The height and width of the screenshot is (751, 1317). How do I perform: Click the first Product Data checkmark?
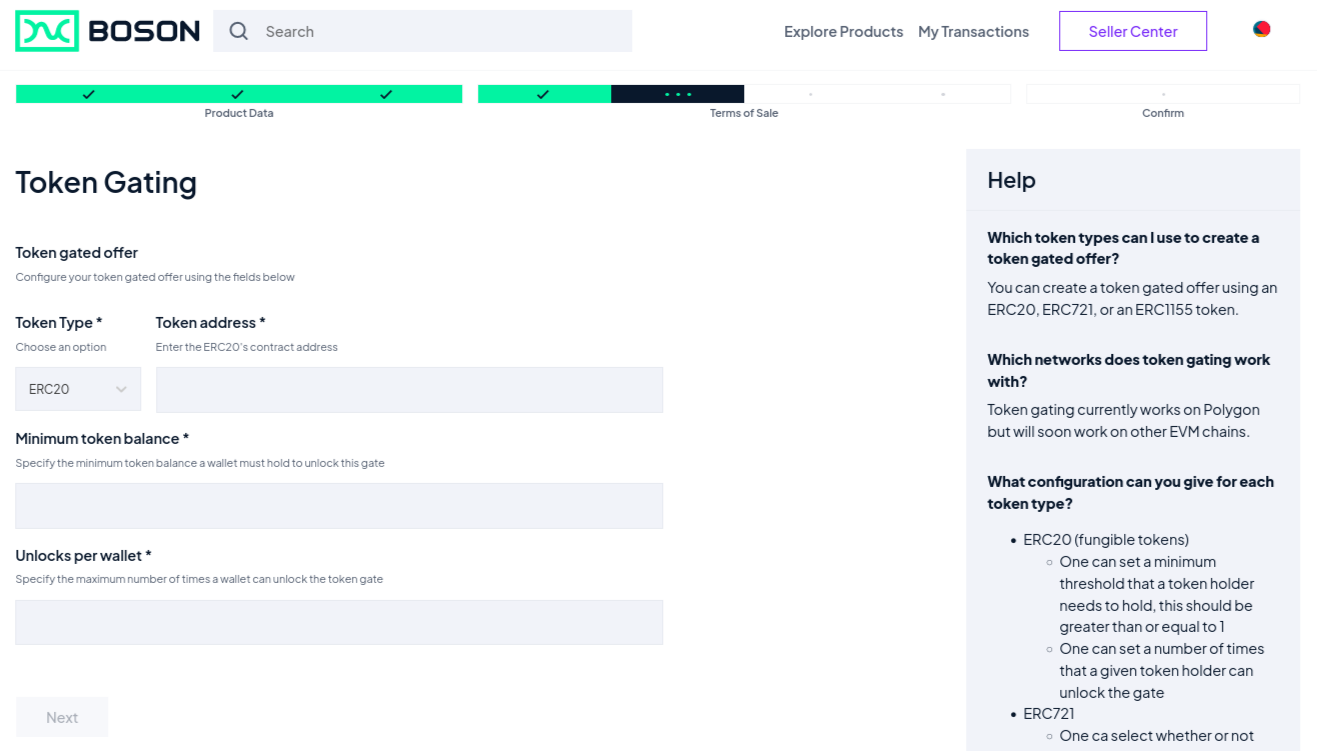(89, 93)
